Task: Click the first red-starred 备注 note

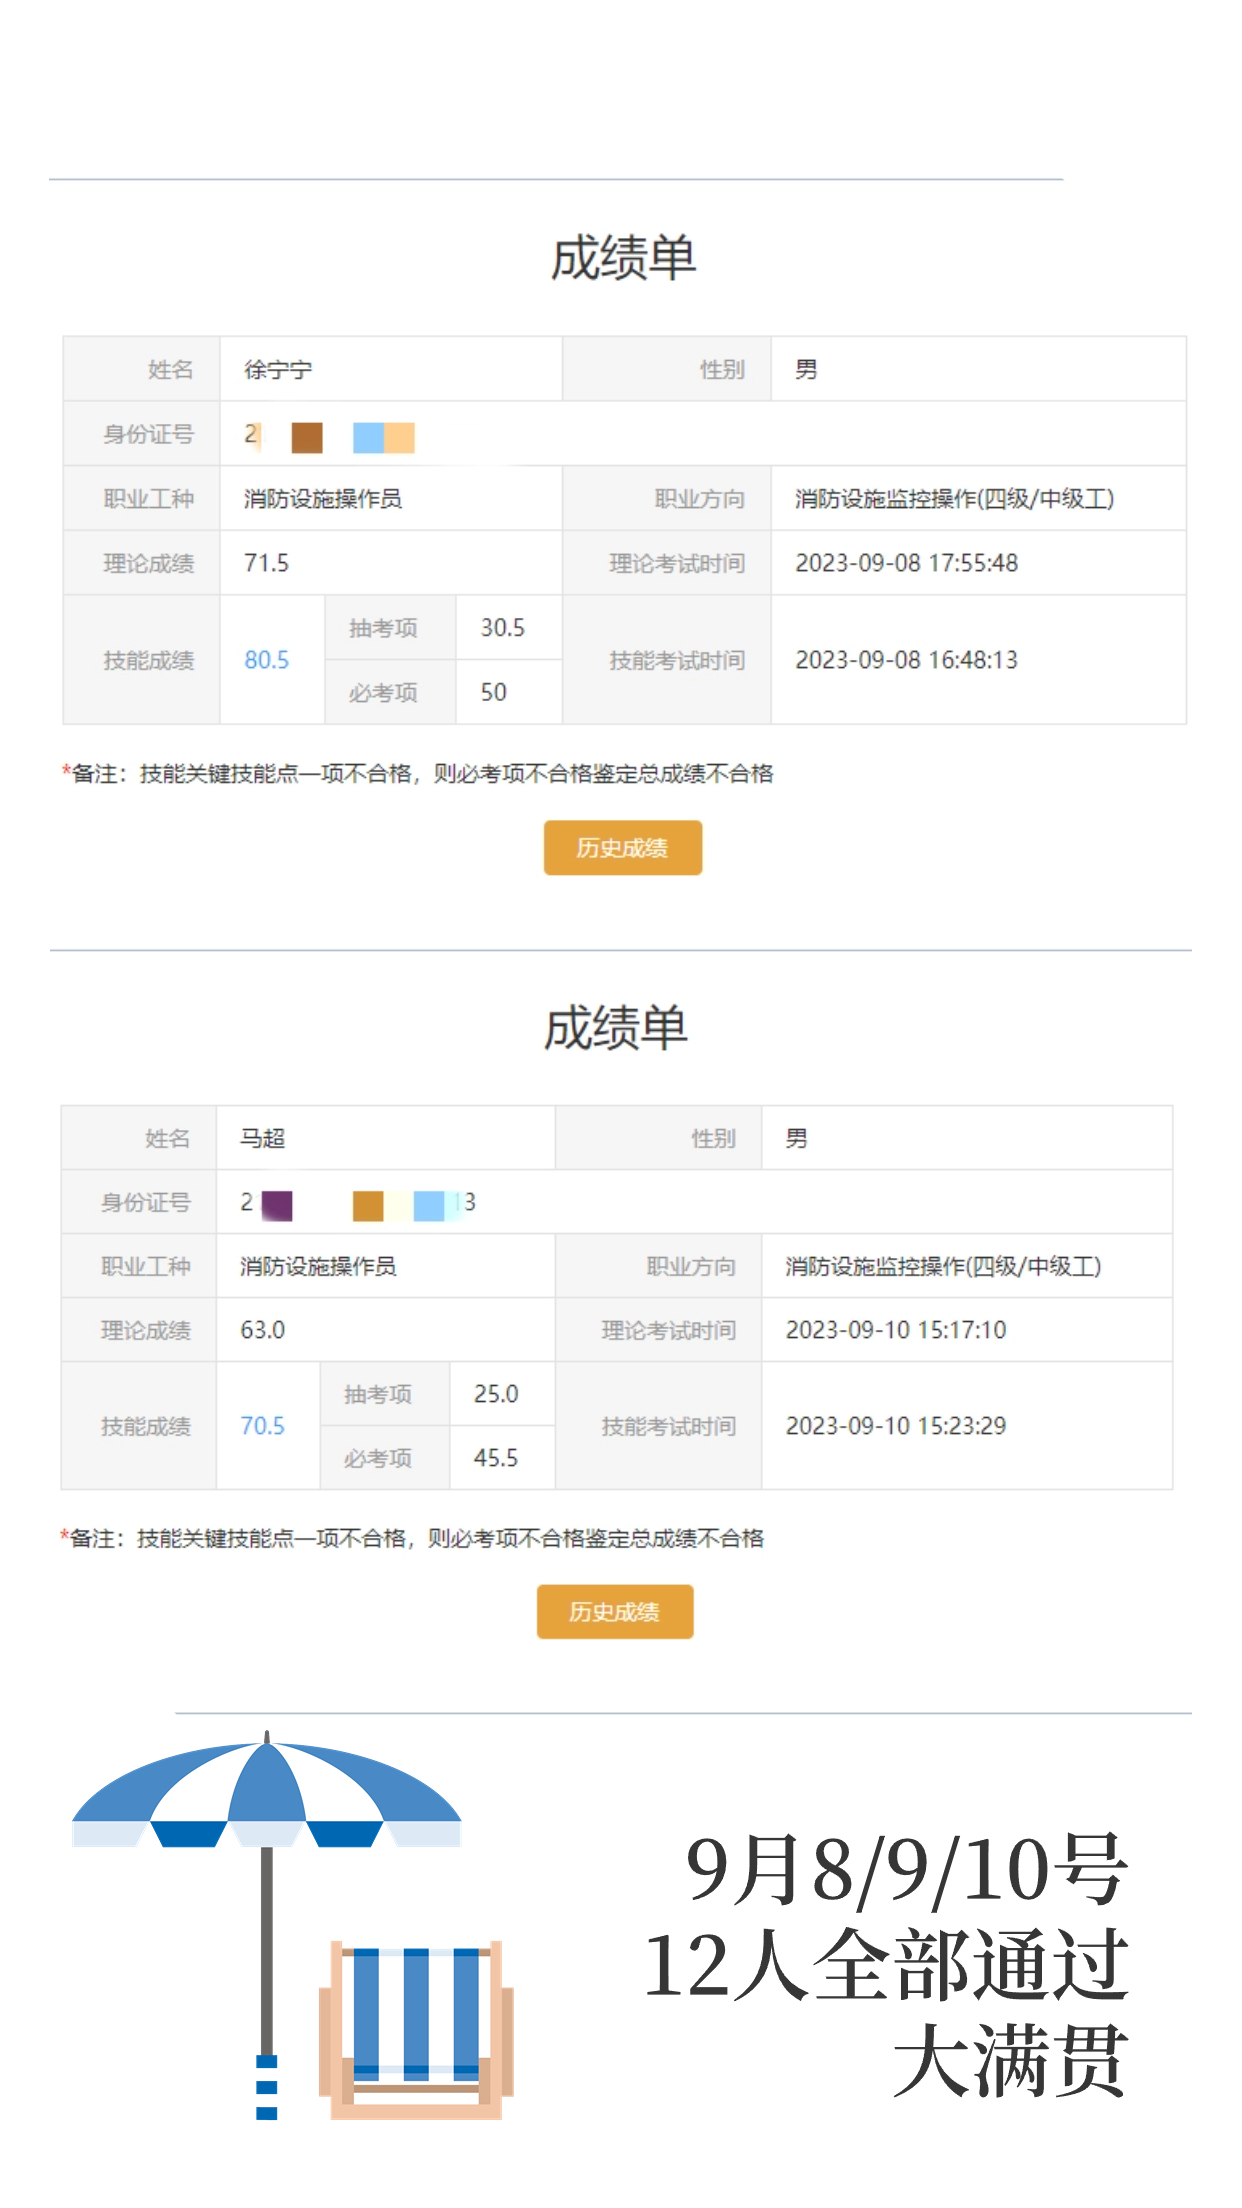Action: point(417,774)
